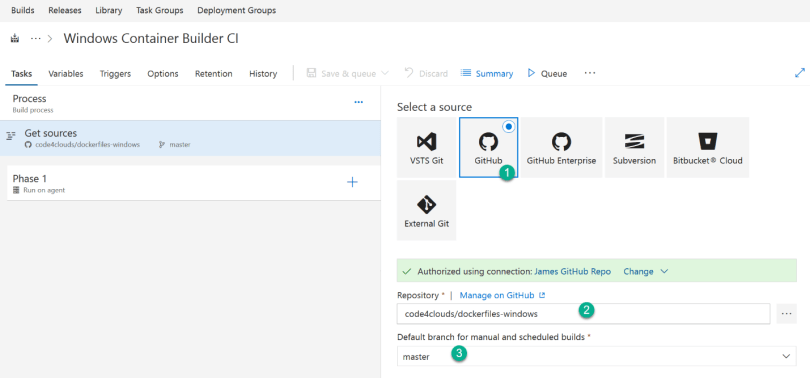Select the Subversion source tile
This screenshot has width=810, height=378.
tap(634, 148)
